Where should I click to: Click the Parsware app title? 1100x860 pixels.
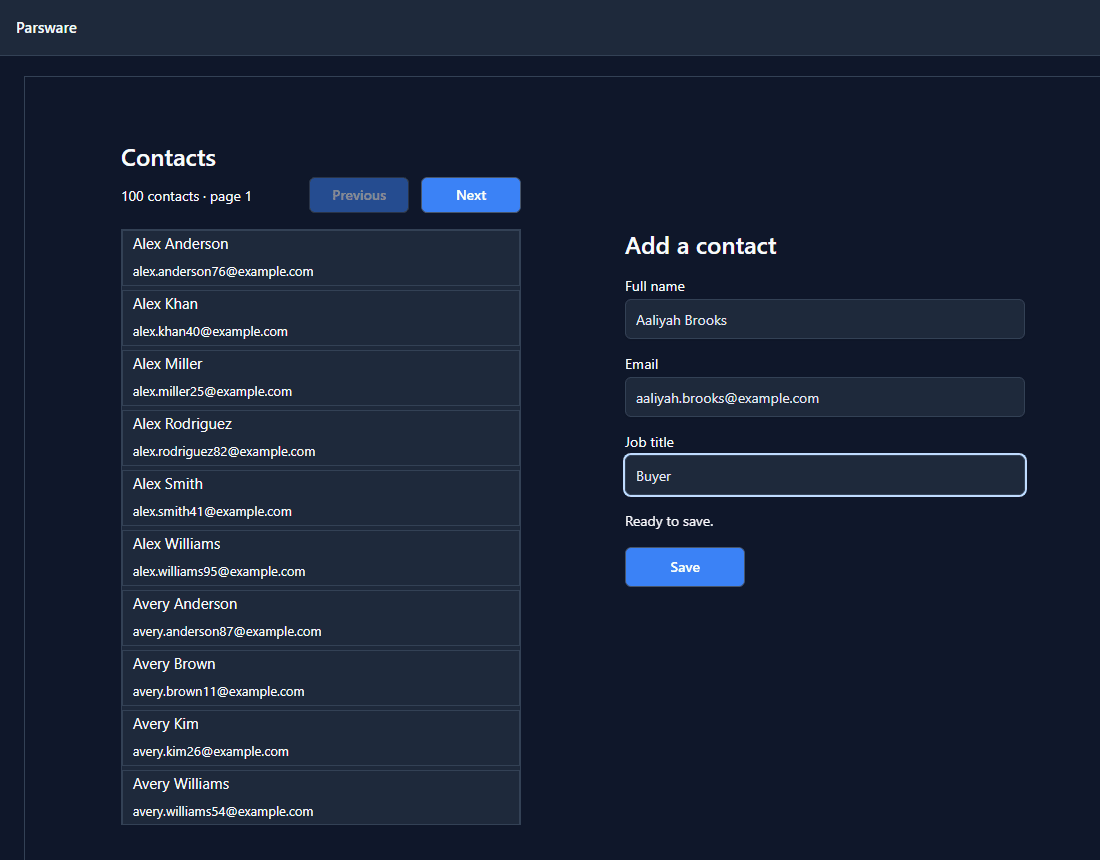click(x=46, y=28)
